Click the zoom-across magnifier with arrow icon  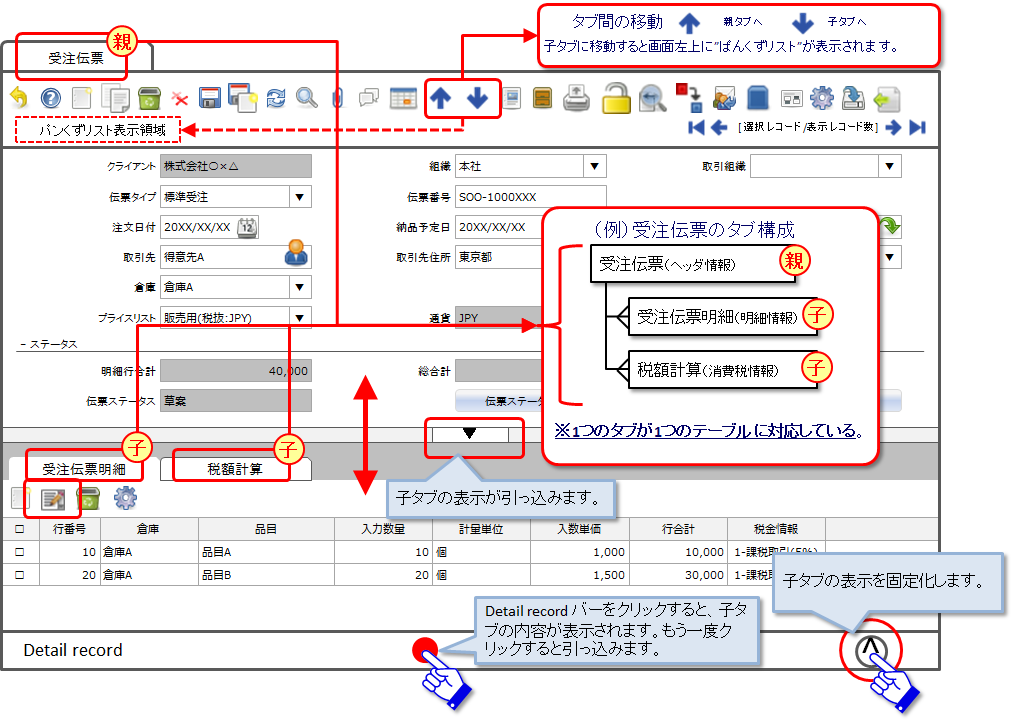click(x=652, y=99)
